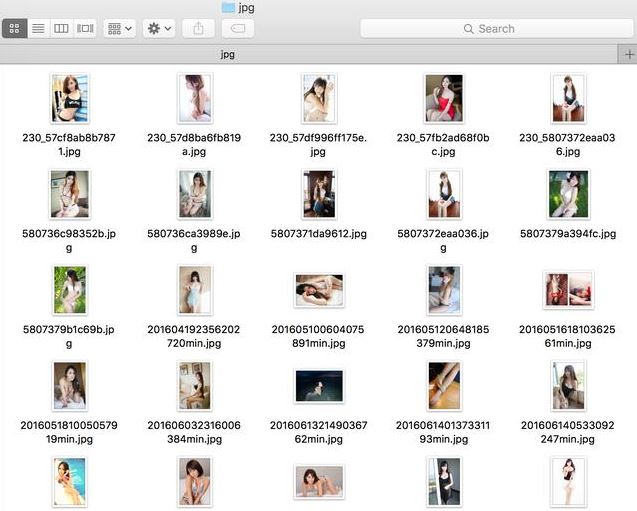Click the filename 201605100604075891min.jpg label
This screenshot has width=637, height=511.
point(318,336)
